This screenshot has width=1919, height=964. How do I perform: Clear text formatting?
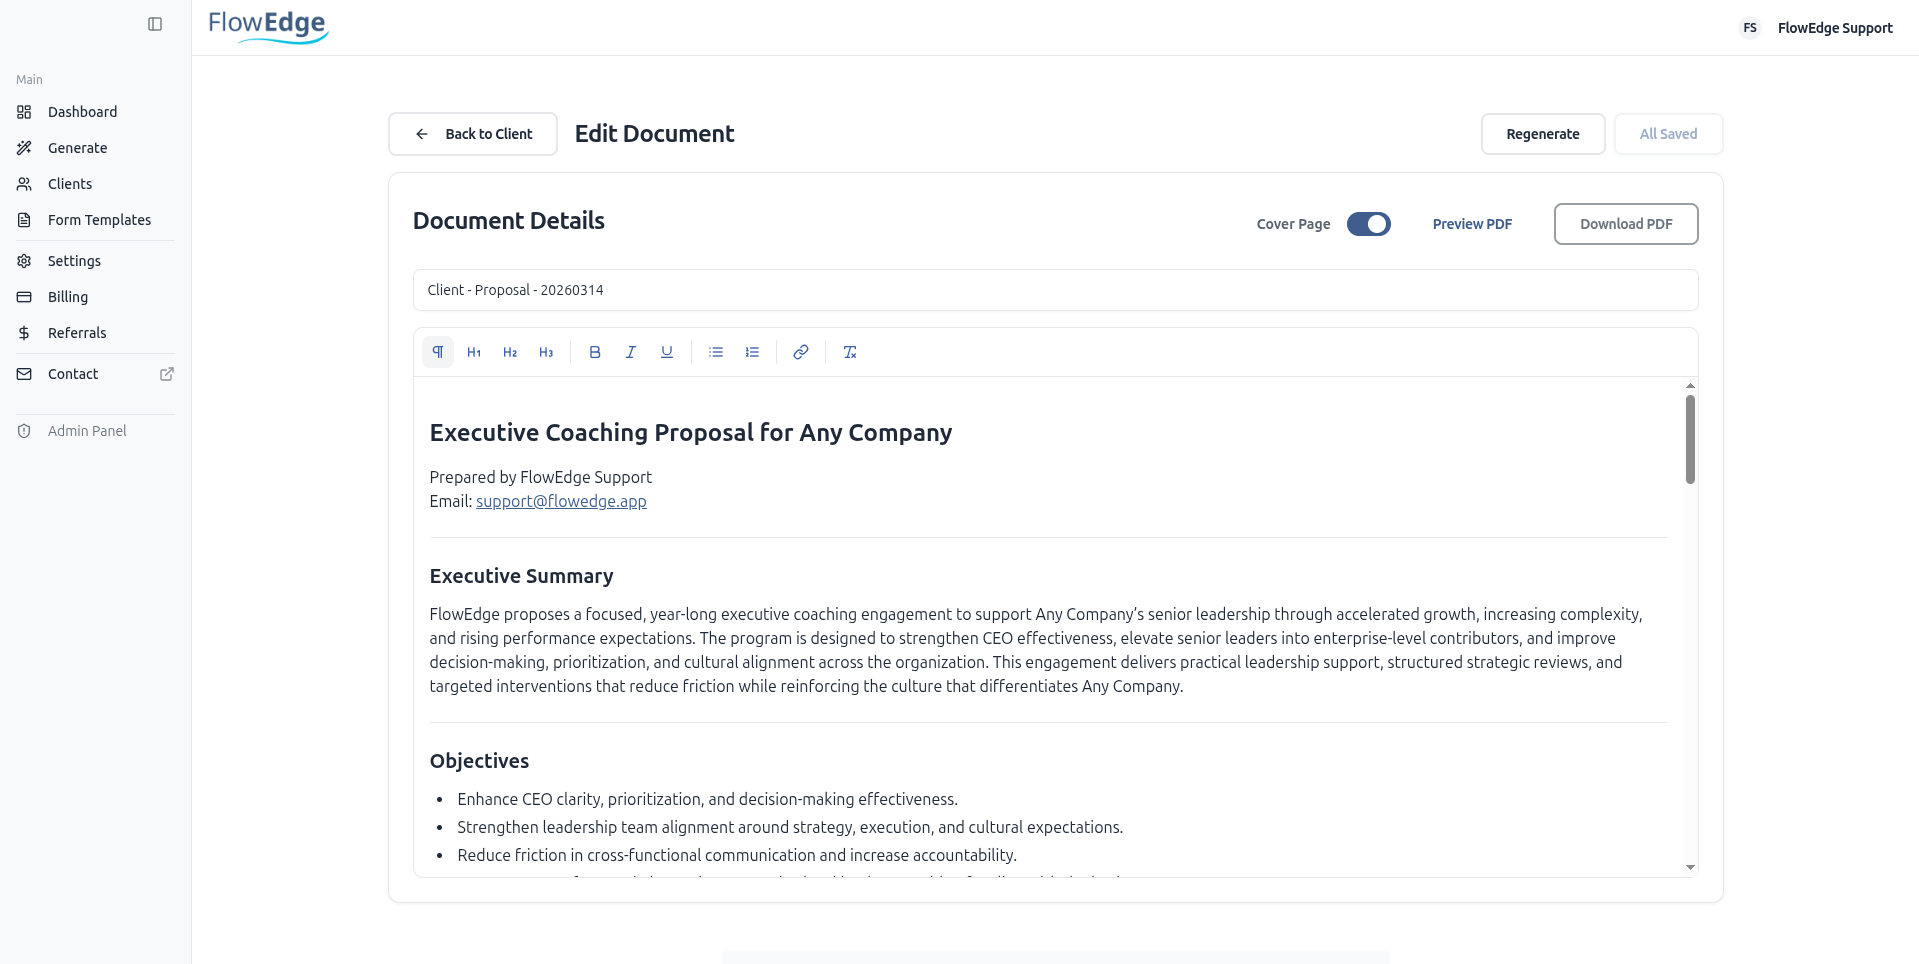click(x=850, y=352)
